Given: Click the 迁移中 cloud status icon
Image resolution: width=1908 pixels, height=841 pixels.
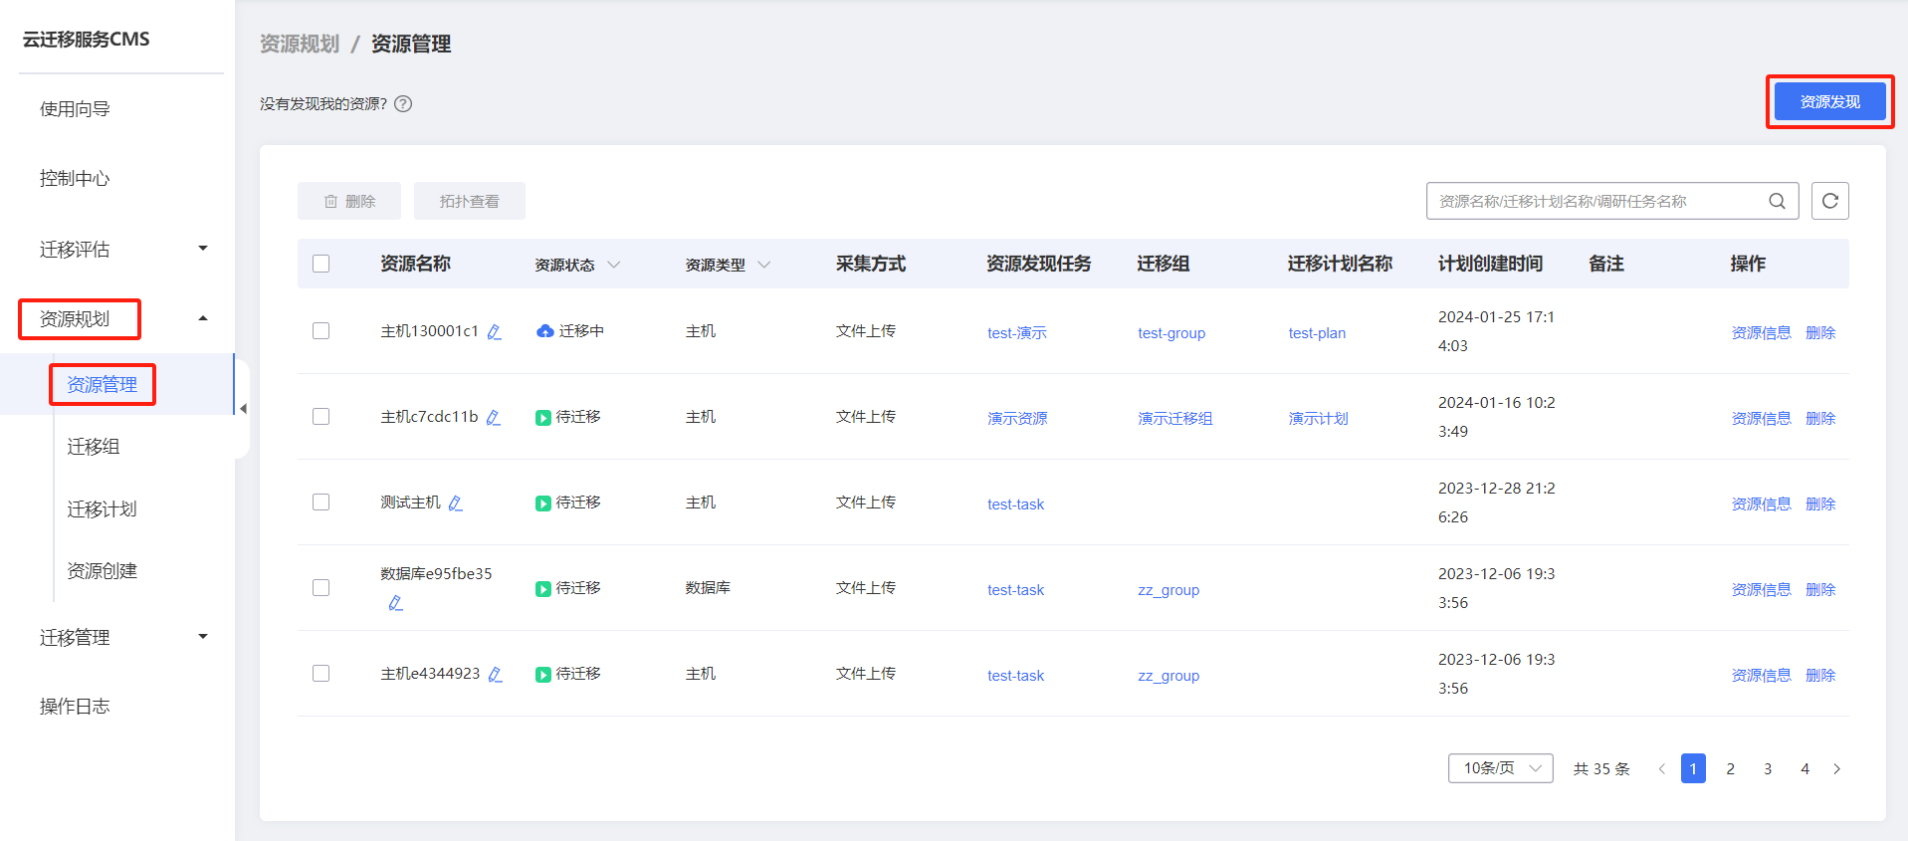Looking at the screenshot, I should point(545,331).
